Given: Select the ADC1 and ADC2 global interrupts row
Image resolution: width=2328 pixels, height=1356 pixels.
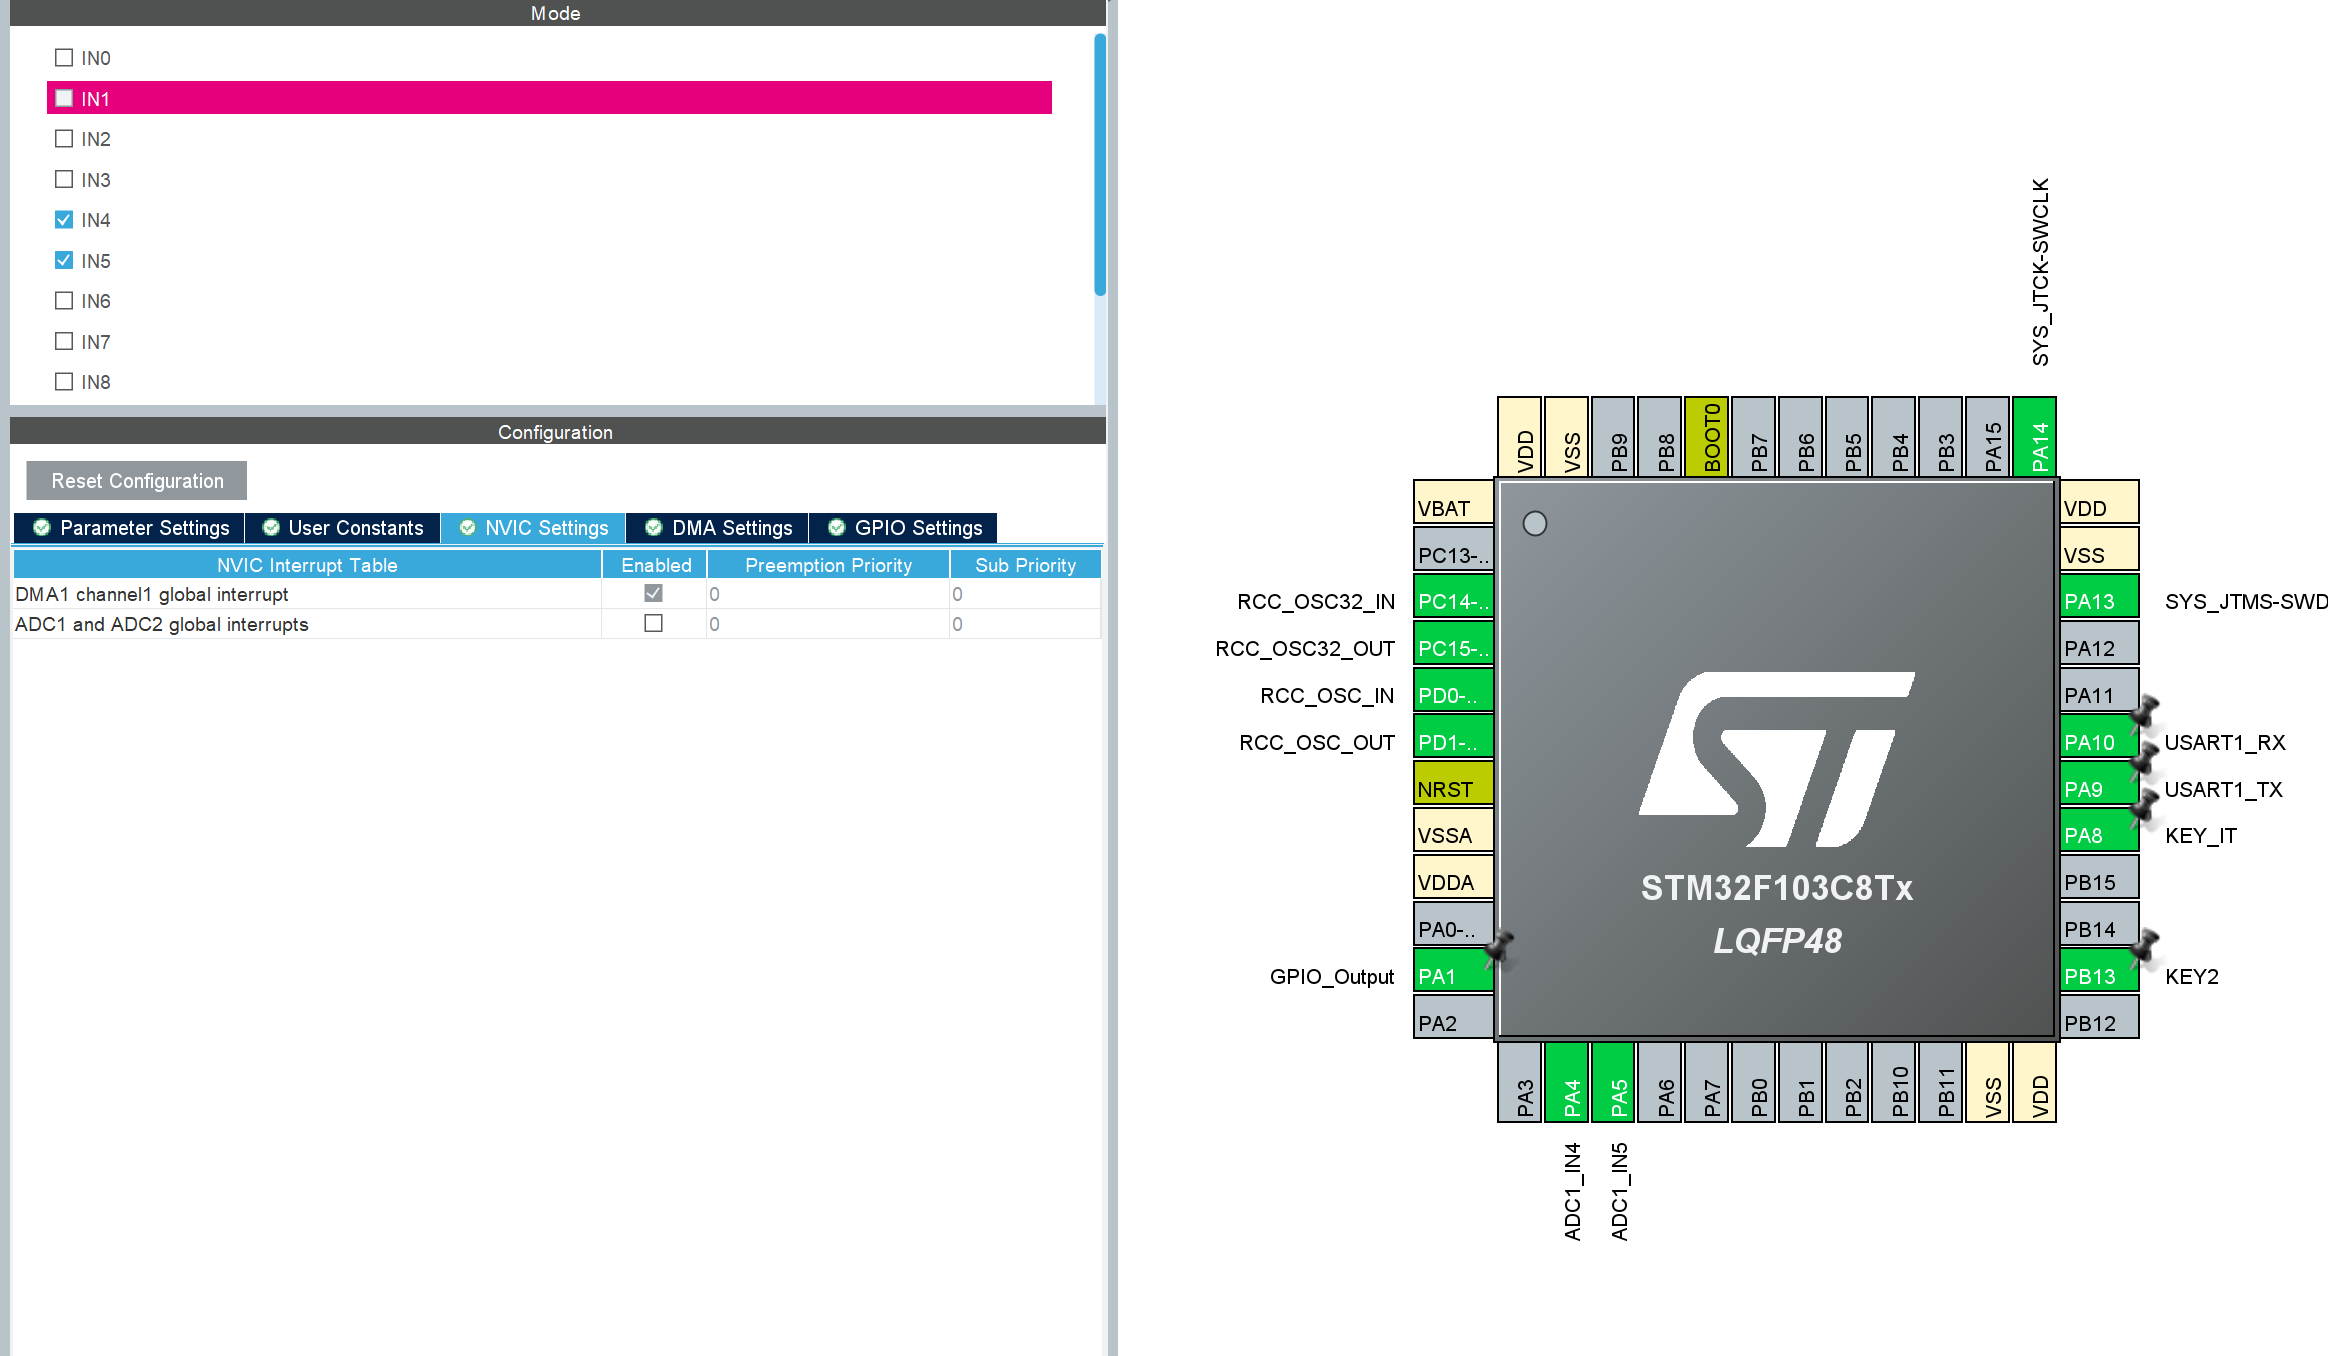Looking at the screenshot, I should (x=556, y=624).
